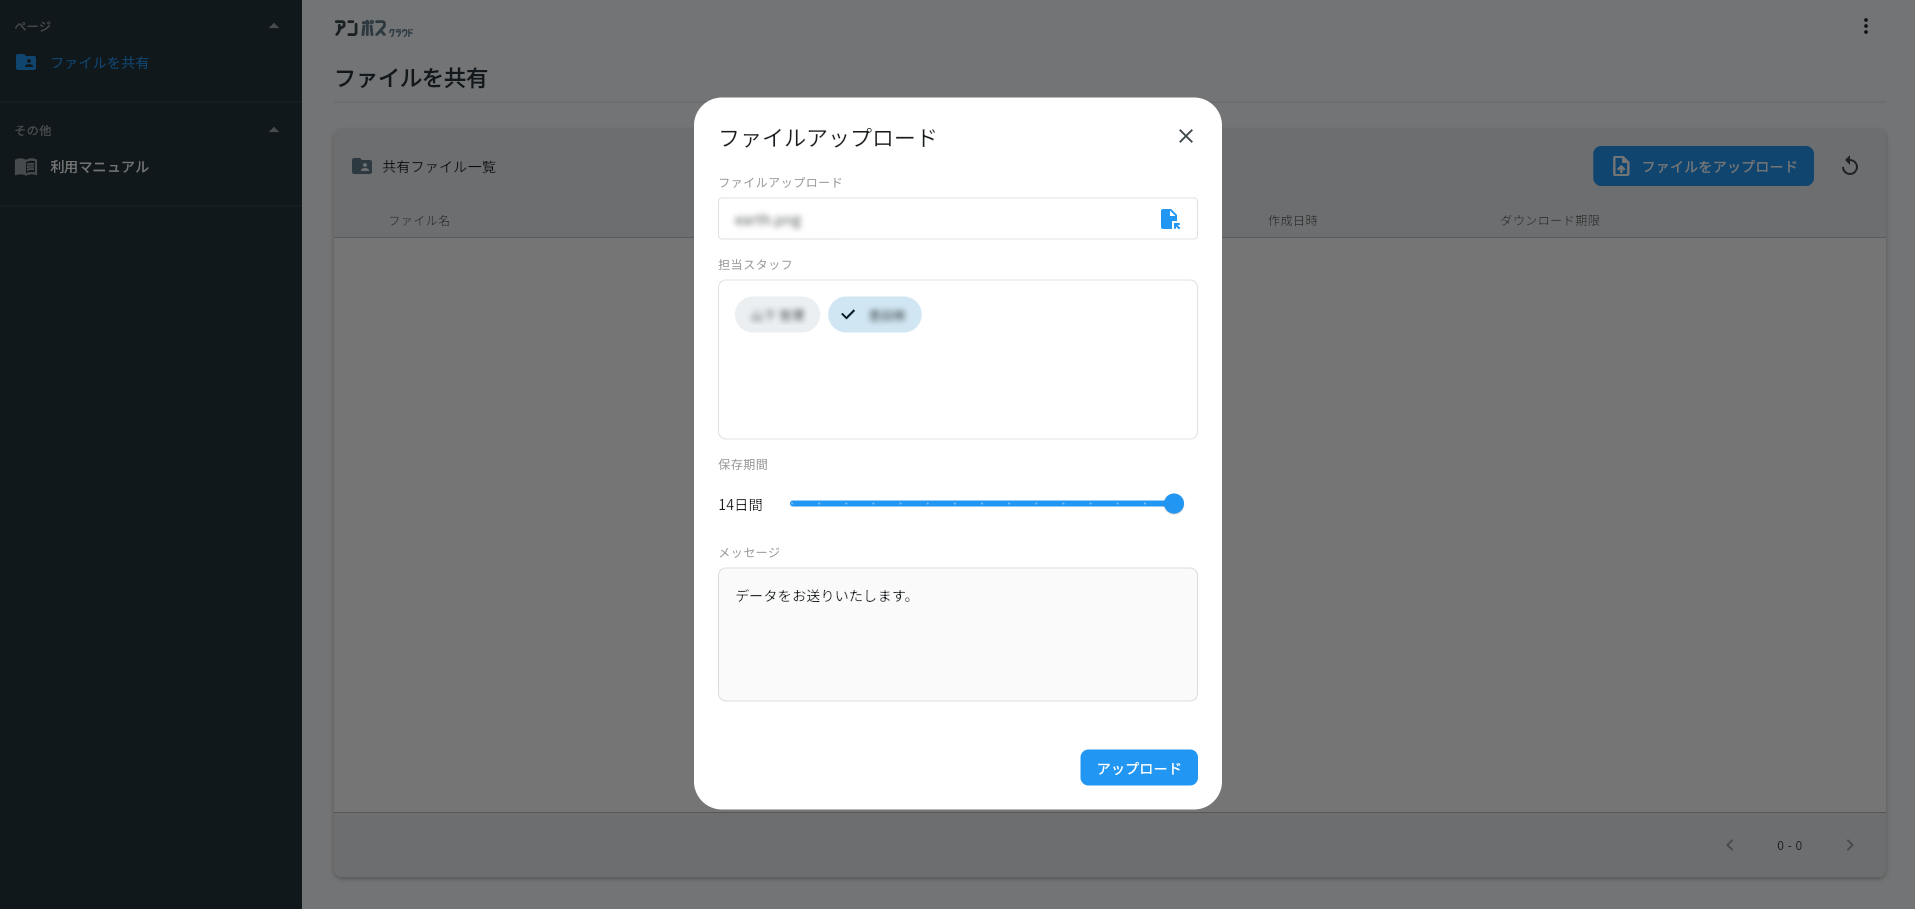The height and width of the screenshot is (909, 1915).
Task: Collapse the ページ sidebar section
Action: coord(274,26)
